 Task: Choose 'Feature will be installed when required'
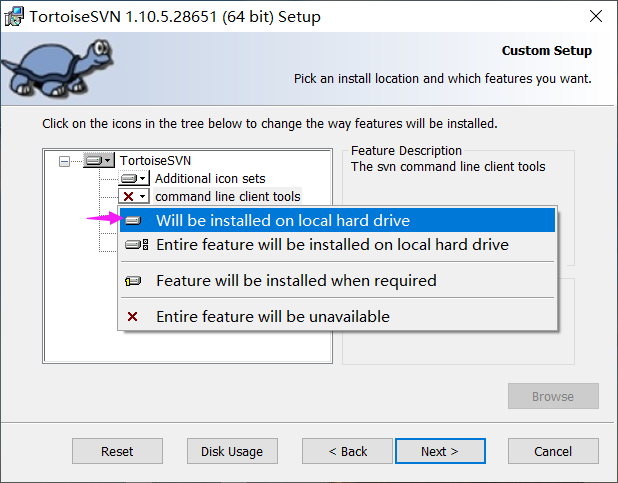tap(337, 281)
